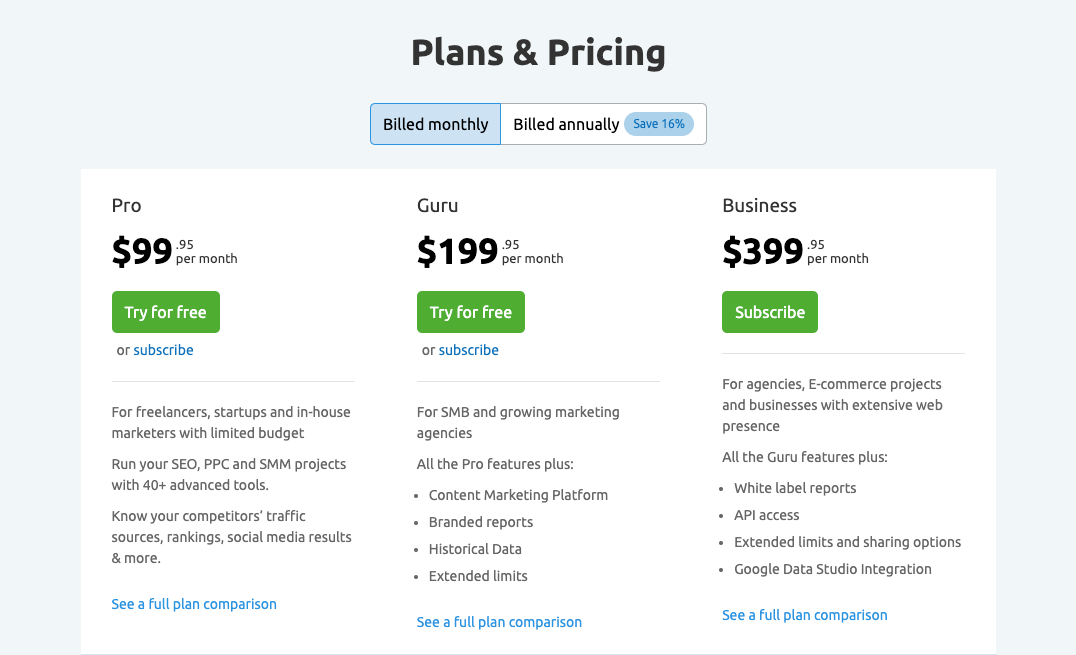Click the $199.95 Guru price

click(458, 251)
